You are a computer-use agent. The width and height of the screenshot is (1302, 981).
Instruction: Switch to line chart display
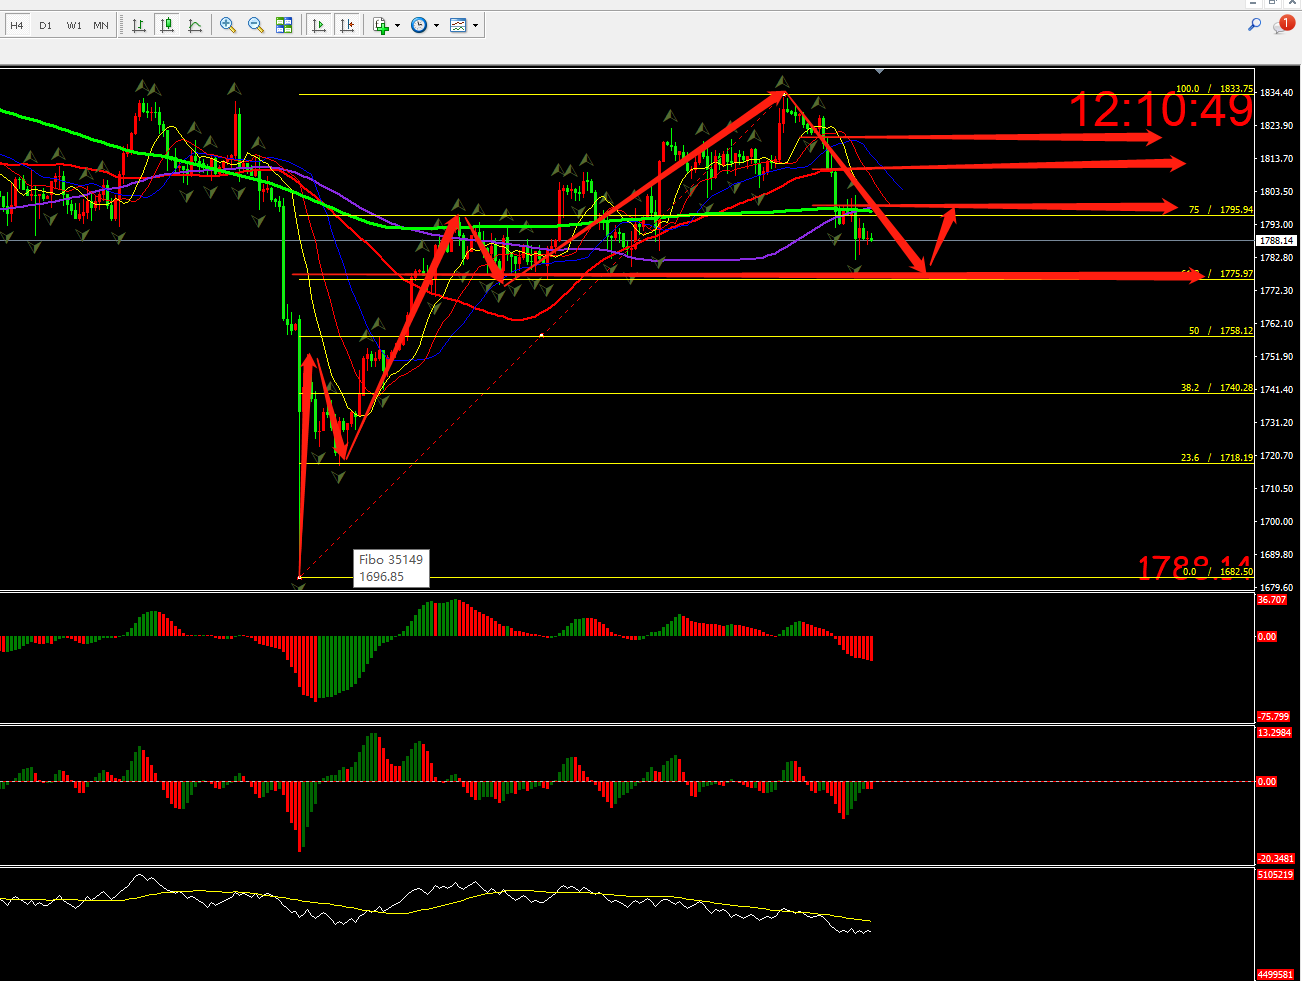[x=195, y=25]
